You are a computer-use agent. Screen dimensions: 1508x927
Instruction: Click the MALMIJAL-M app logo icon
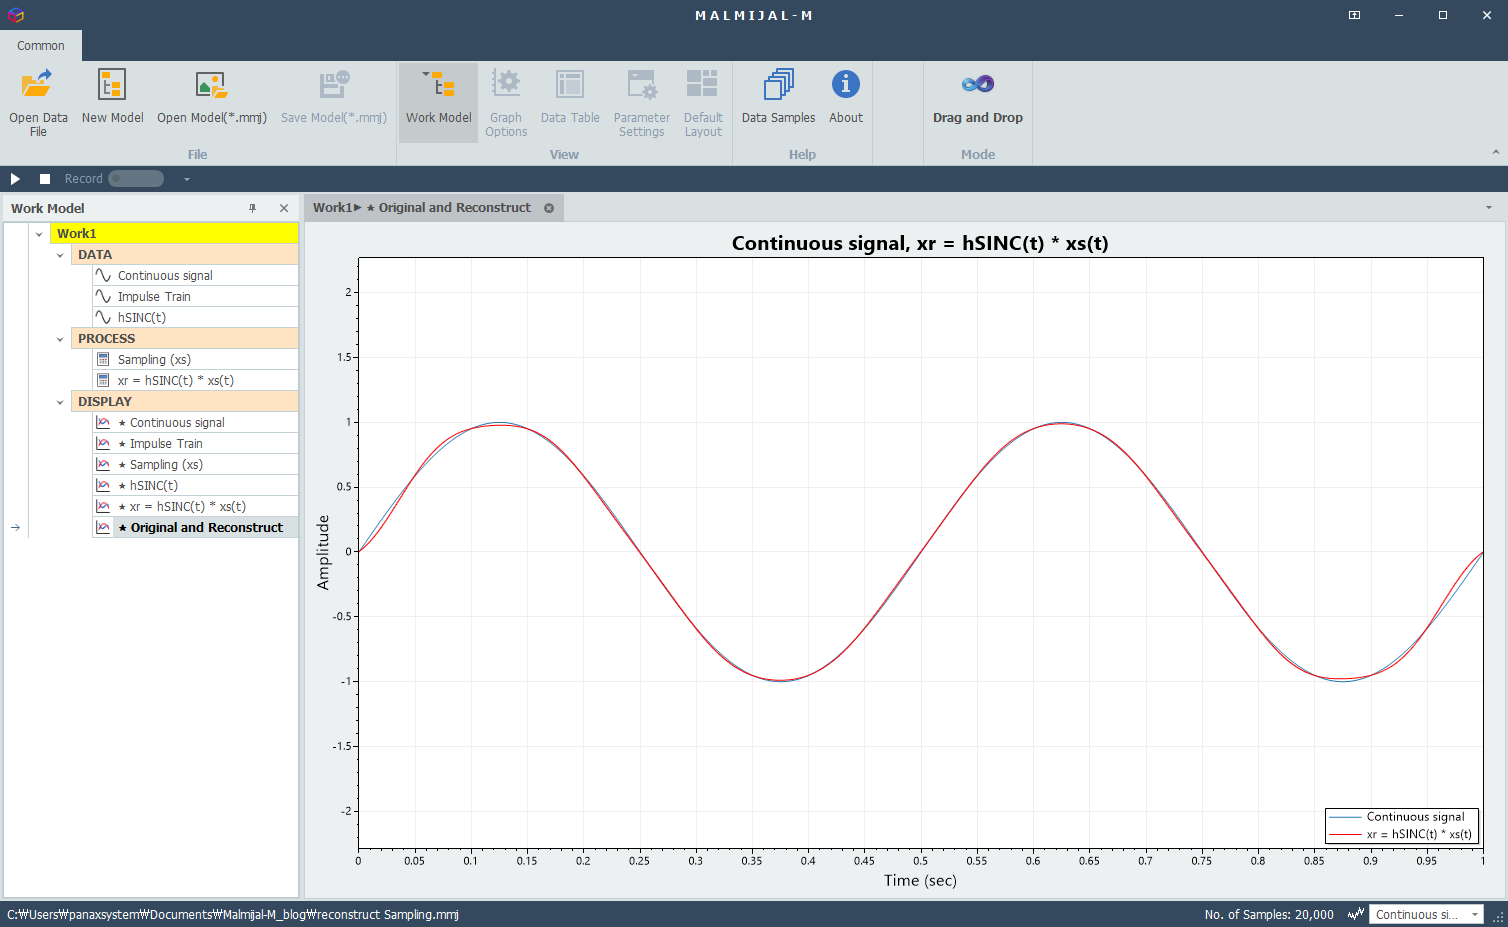tap(15, 15)
